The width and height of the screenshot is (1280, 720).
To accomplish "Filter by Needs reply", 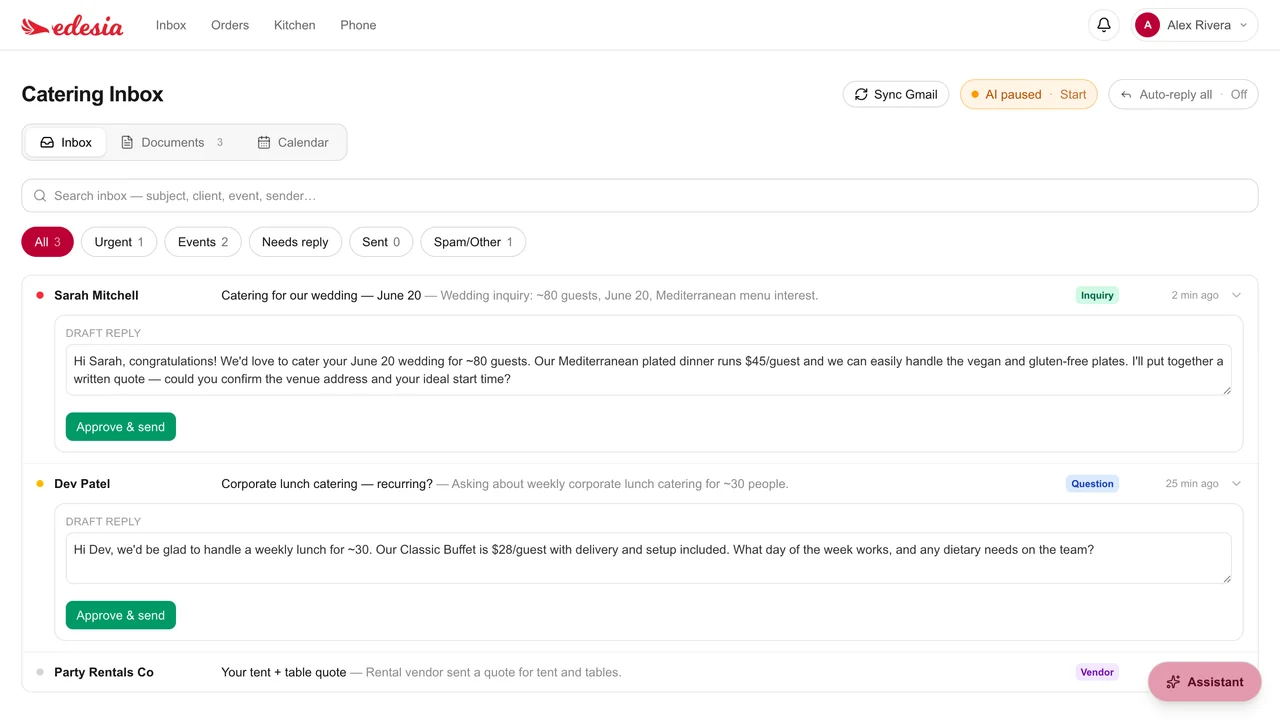I will pos(295,242).
